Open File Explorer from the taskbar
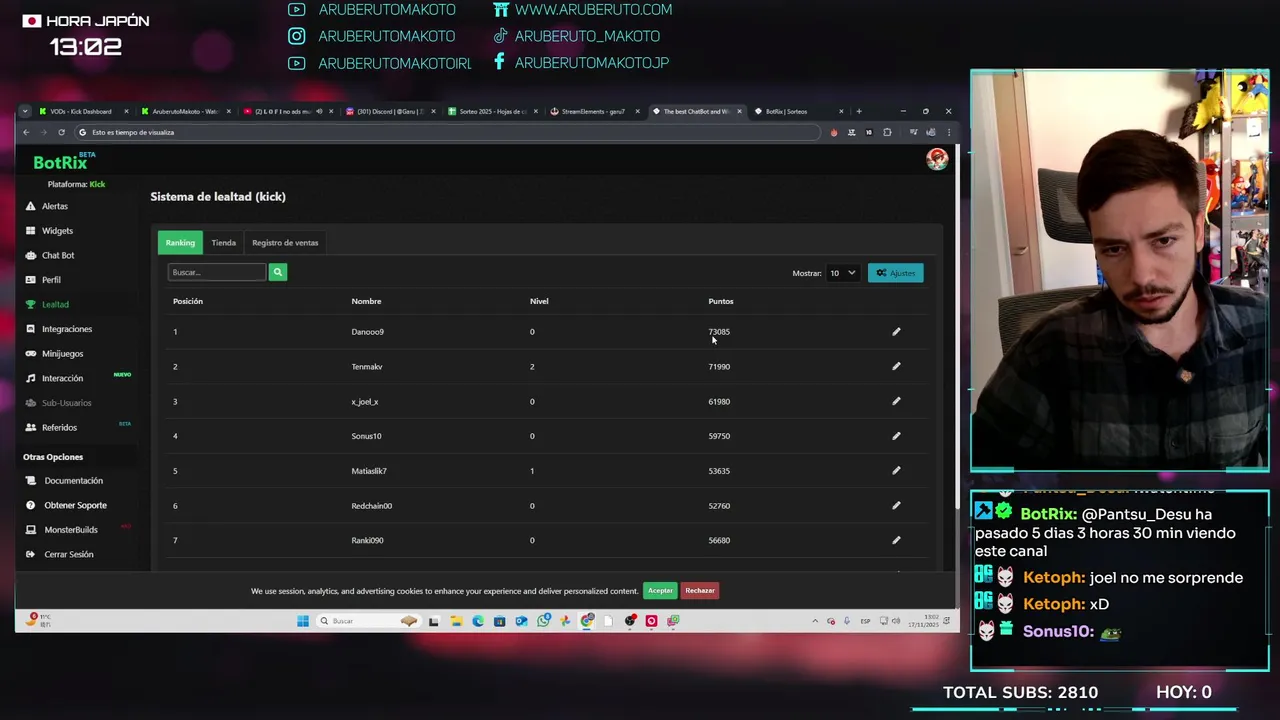 [x=456, y=621]
